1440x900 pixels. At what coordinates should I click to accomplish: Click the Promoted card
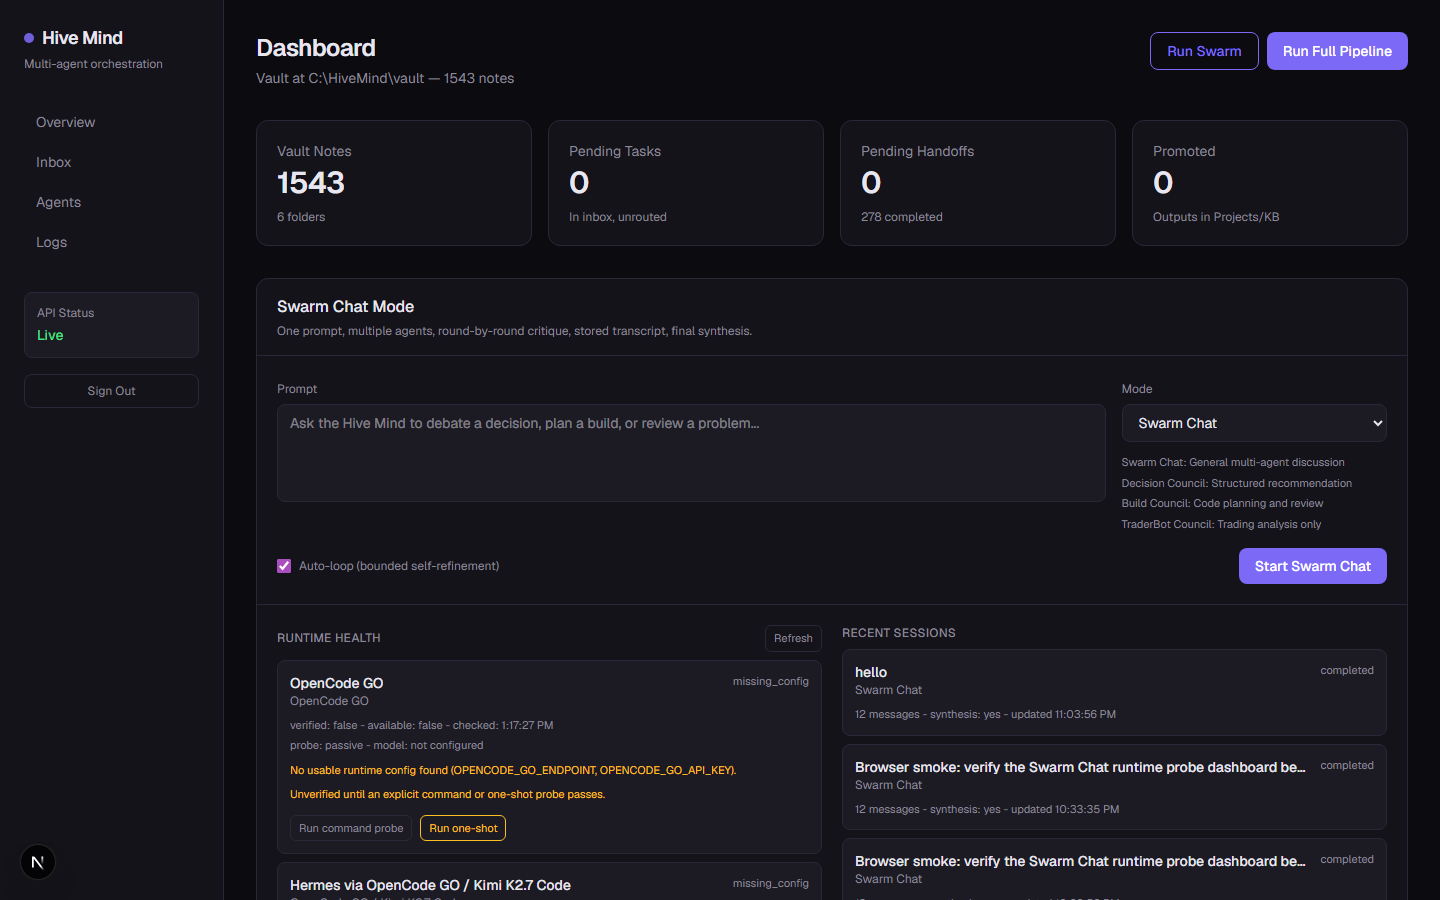point(1270,183)
